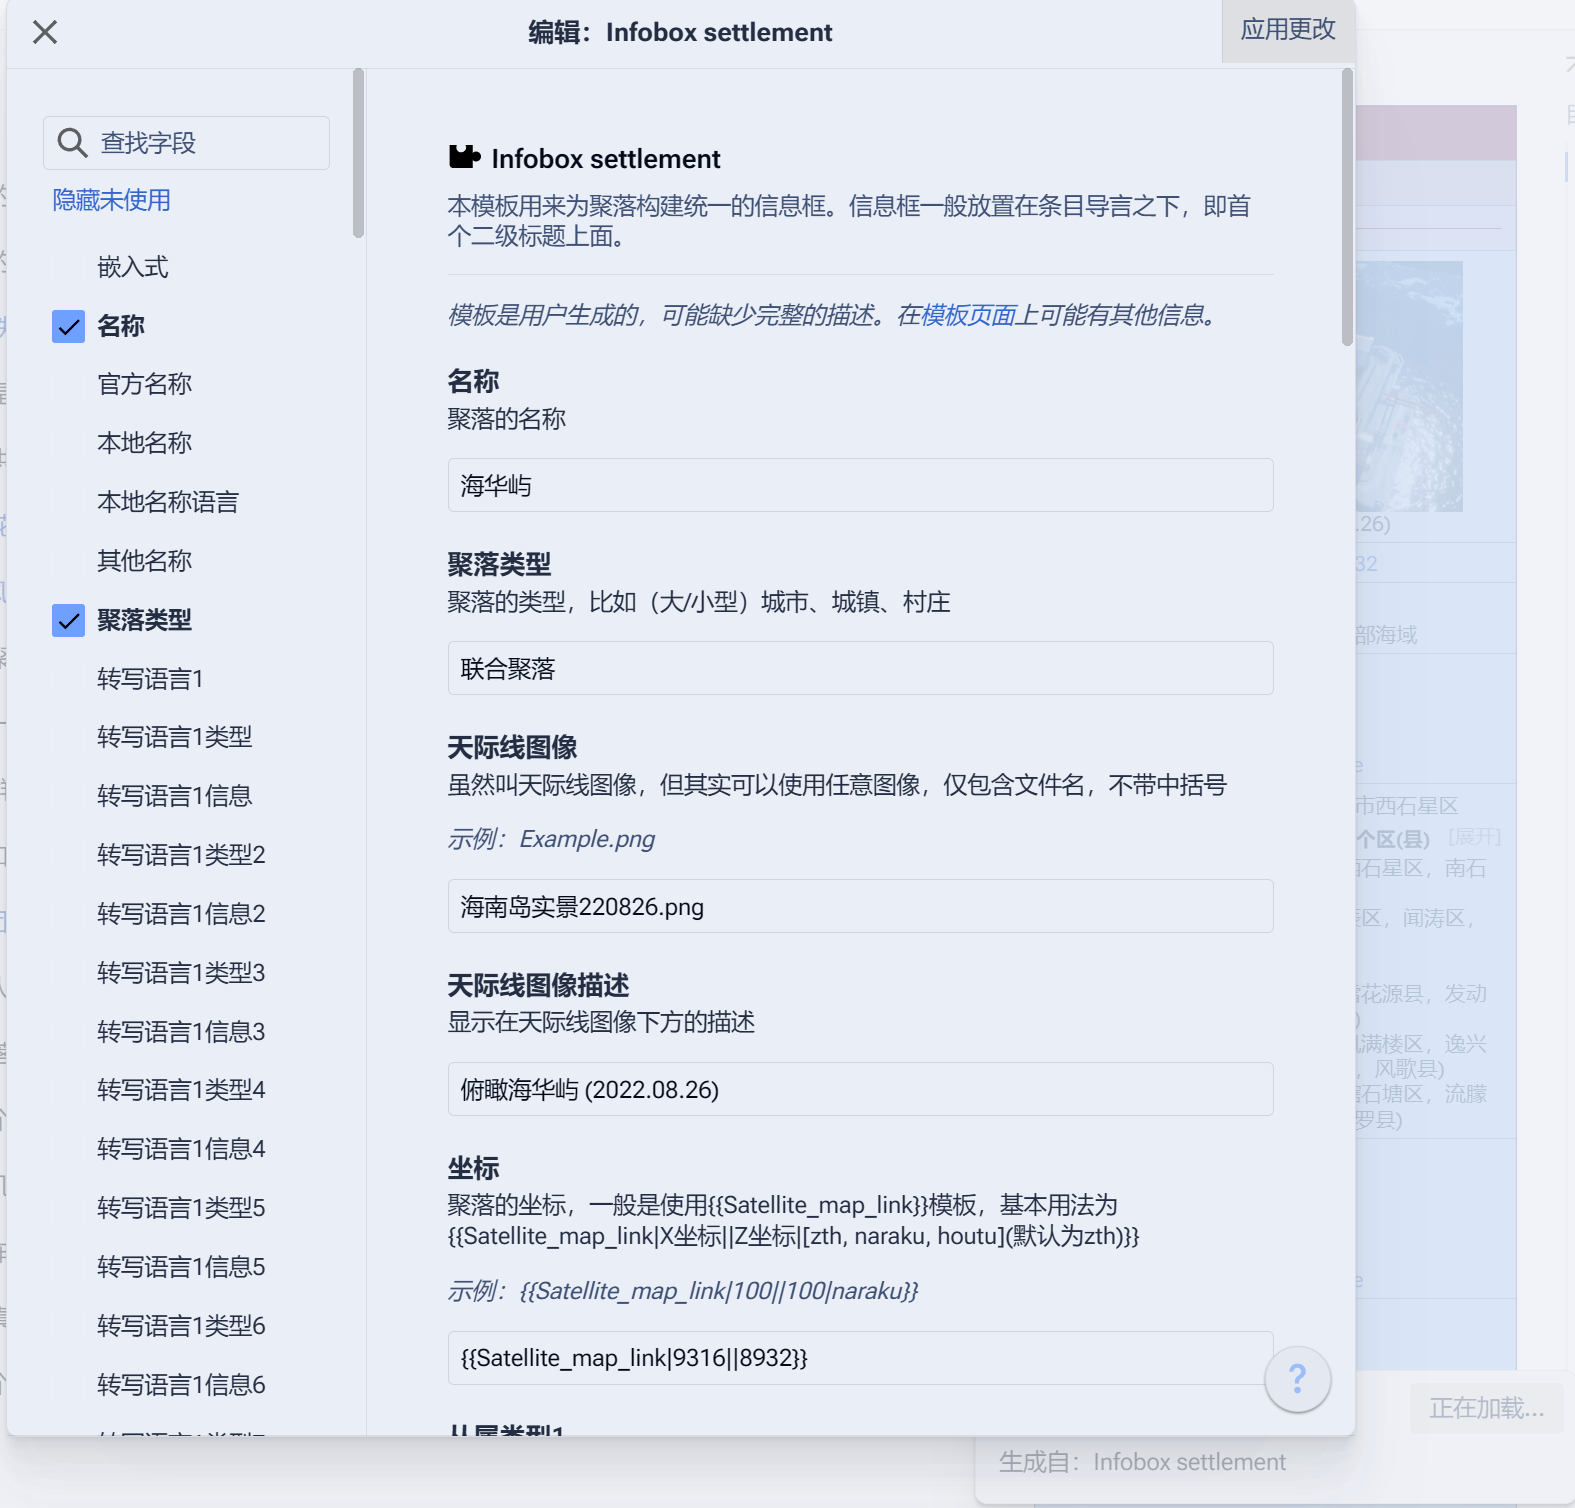Open the help question mark button
Viewport: 1575px width, 1508px height.
pyautogui.click(x=1297, y=1379)
